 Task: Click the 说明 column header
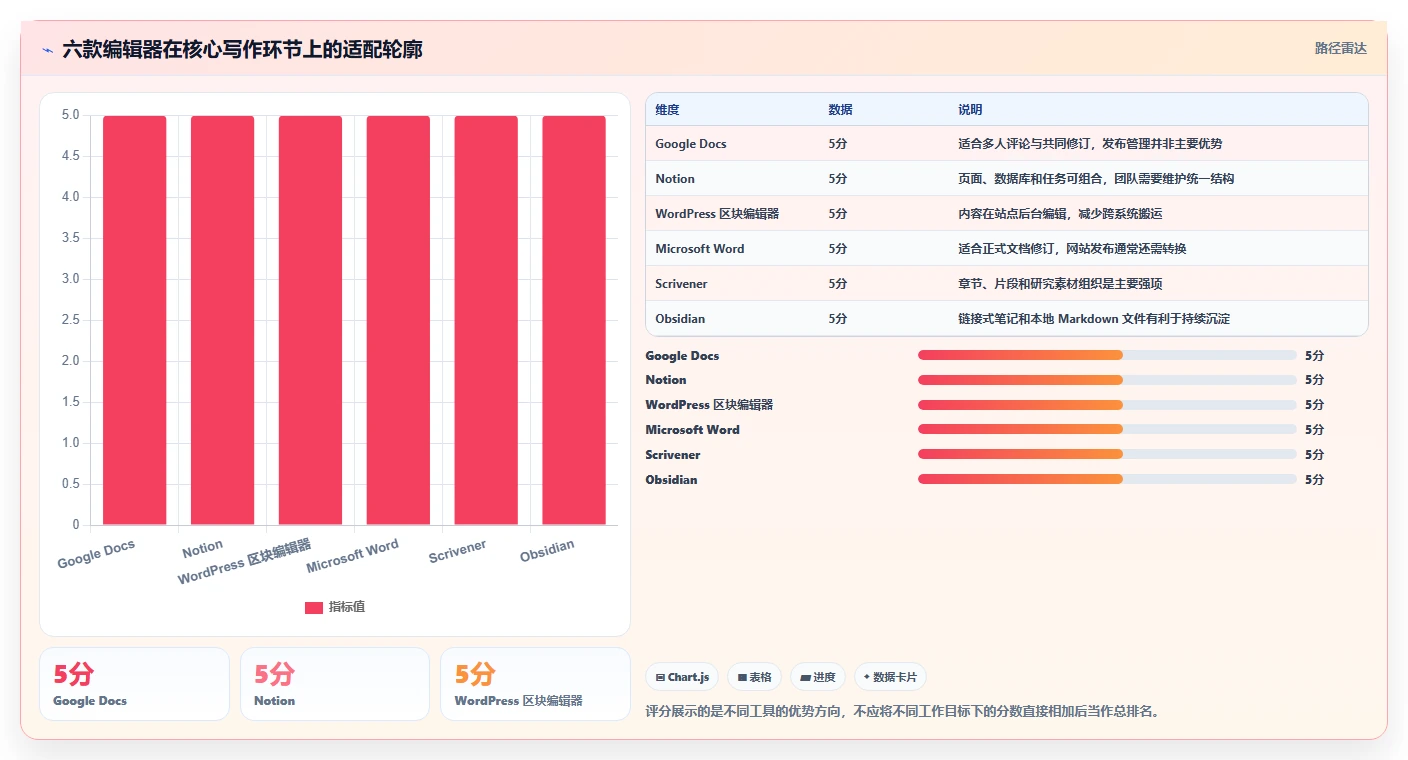tap(970, 110)
